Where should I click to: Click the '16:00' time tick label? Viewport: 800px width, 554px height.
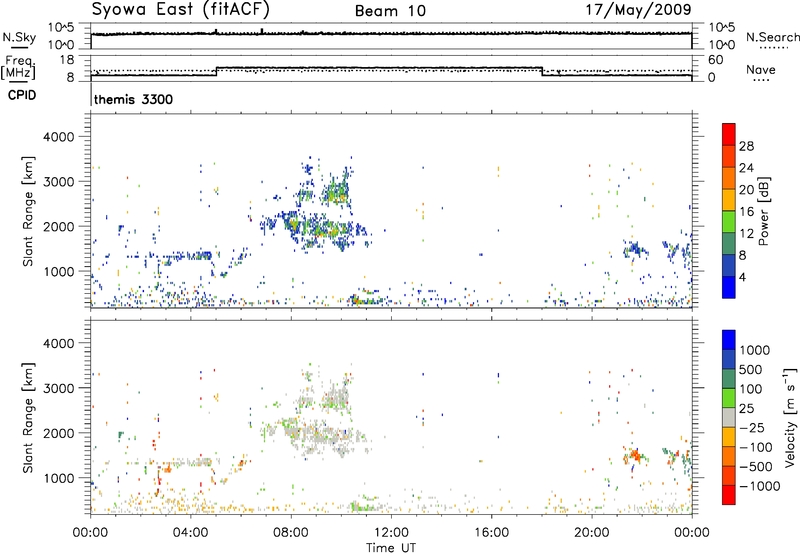coord(491,533)
